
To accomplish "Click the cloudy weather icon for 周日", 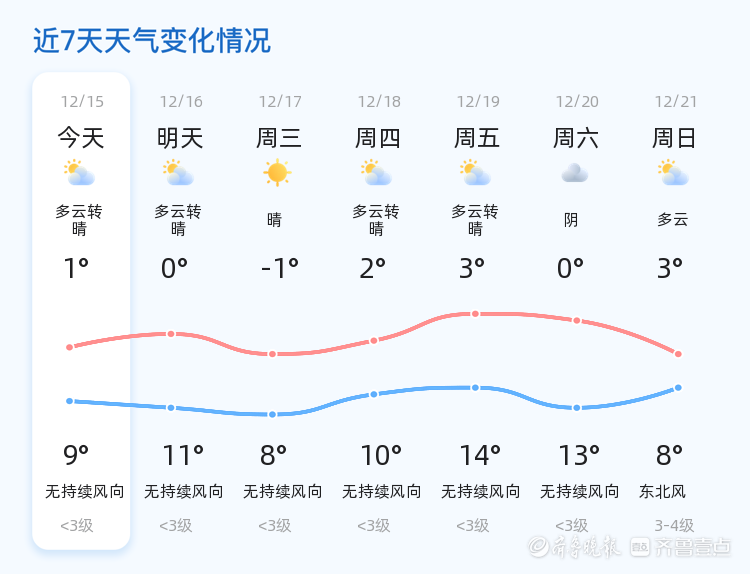I will tap(674, 173).
